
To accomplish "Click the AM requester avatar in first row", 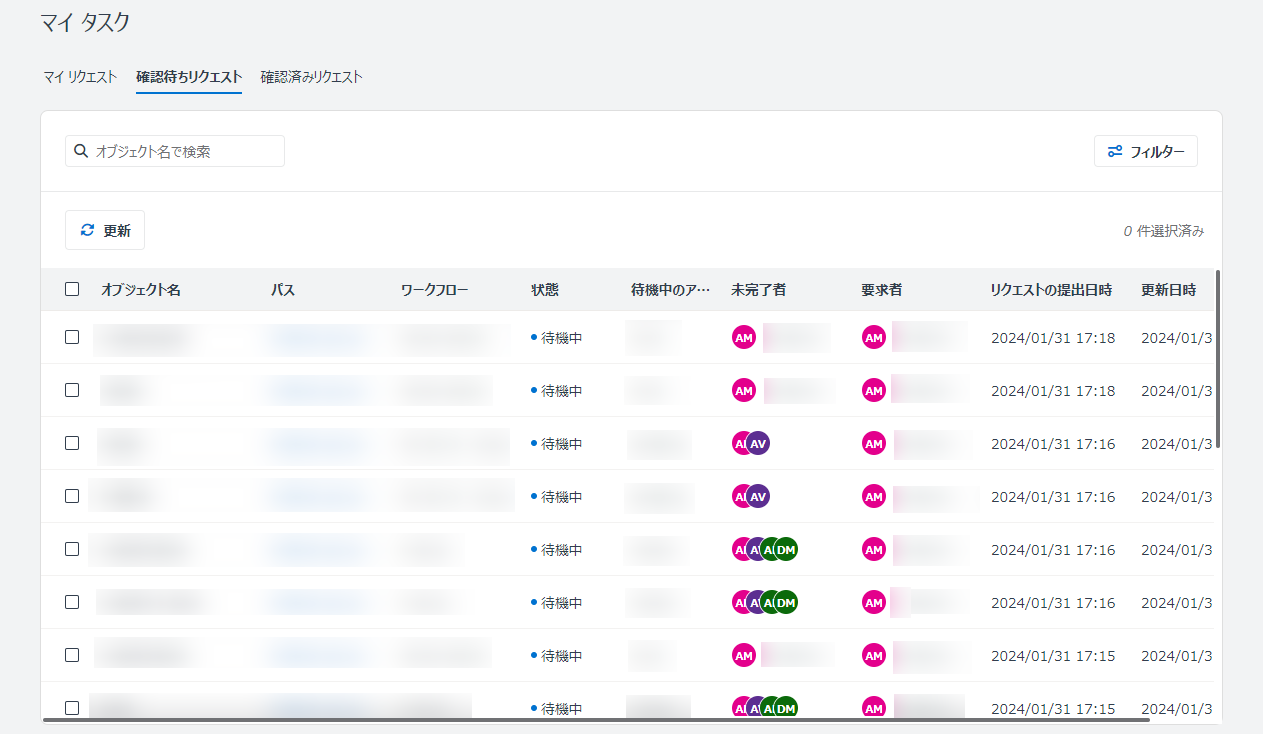I will (x=874, y=338).
